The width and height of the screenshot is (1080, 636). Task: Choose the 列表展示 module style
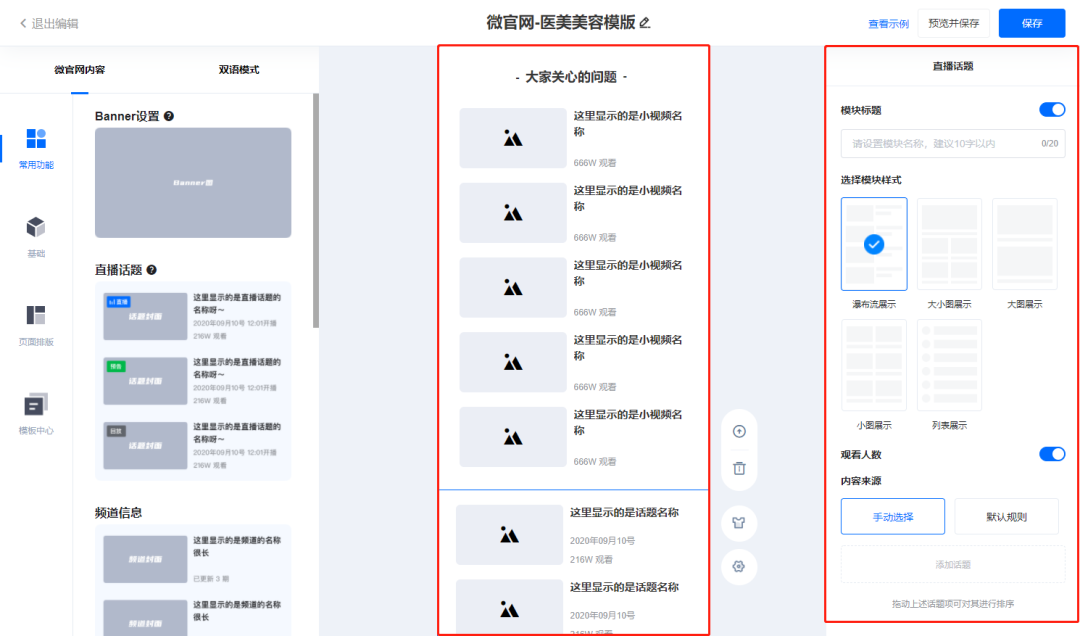tap(949, 365)
